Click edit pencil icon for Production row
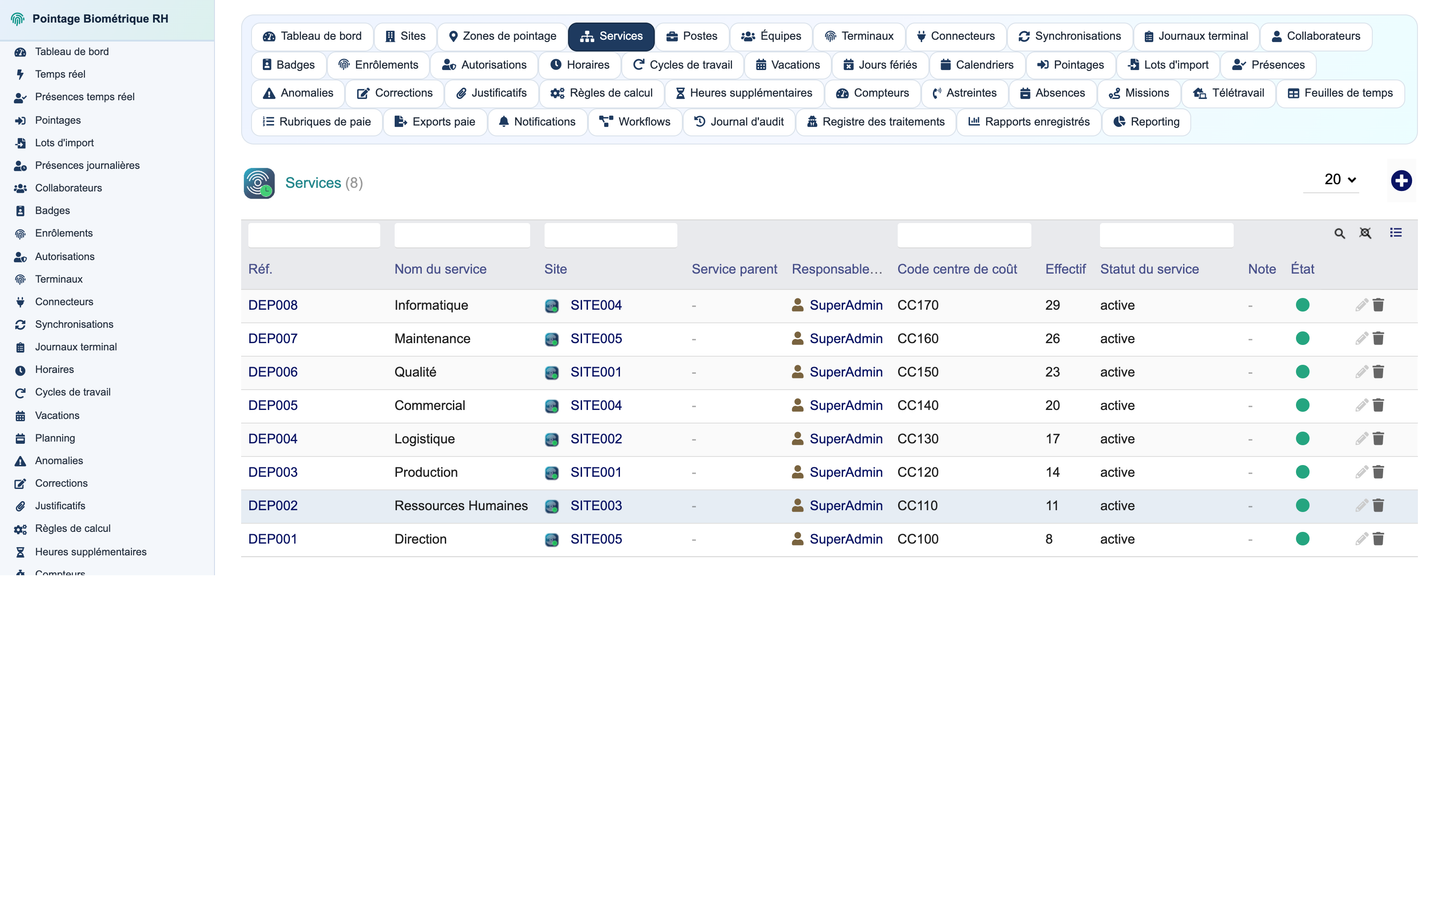This screenshot has height=903, width=1445. point(1361,472)
